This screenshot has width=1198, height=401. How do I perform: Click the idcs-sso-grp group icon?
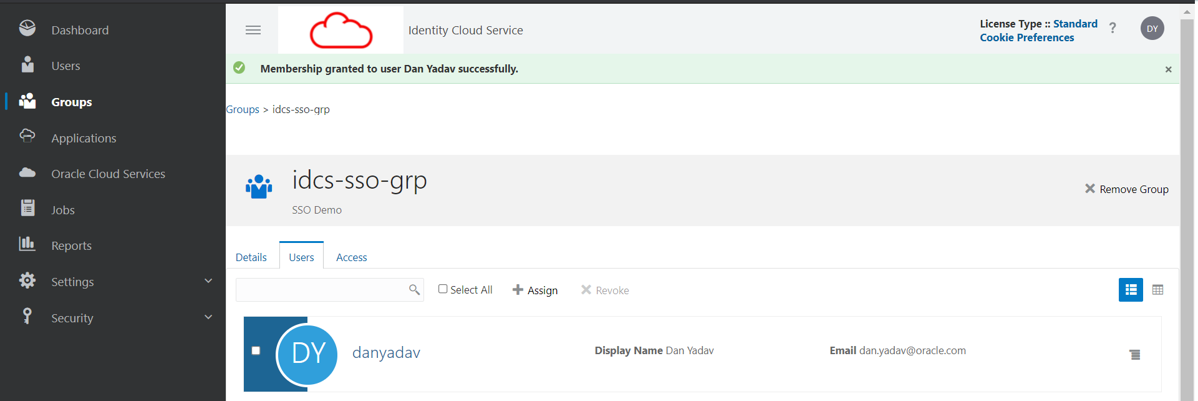pos(258,186)
